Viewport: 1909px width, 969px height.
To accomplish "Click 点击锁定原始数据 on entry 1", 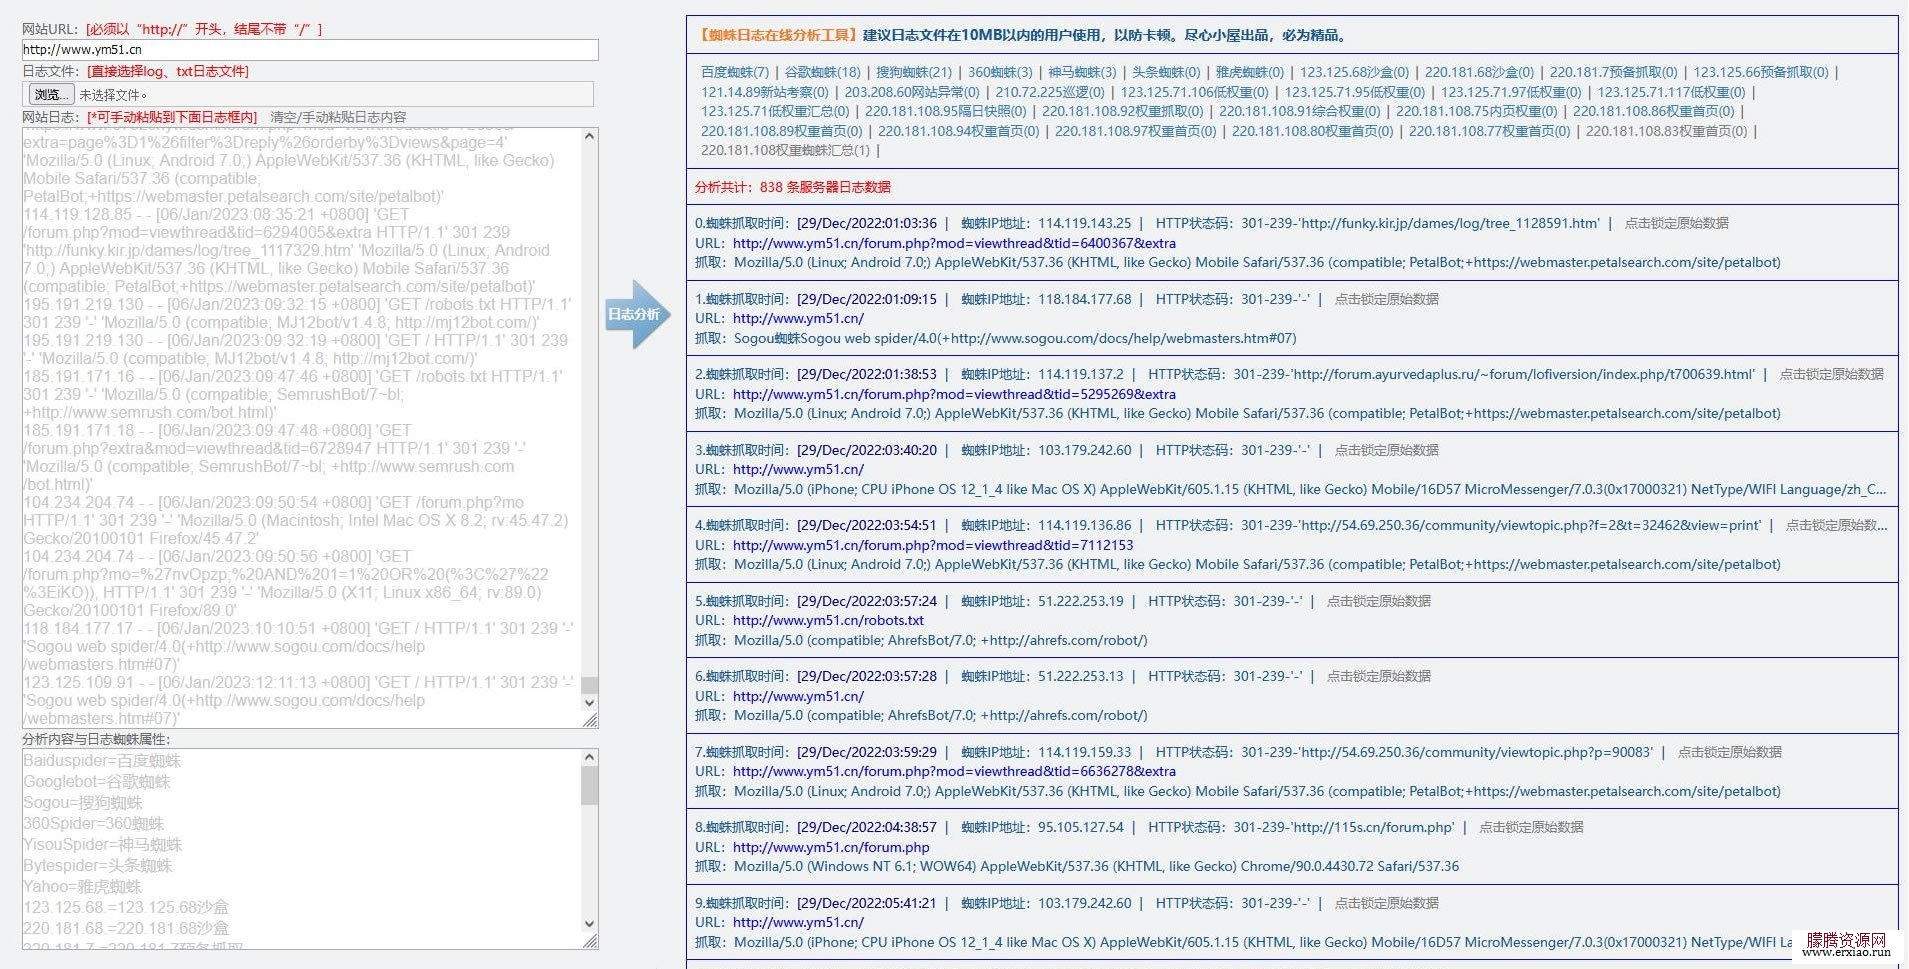I will pos(1387,299).
